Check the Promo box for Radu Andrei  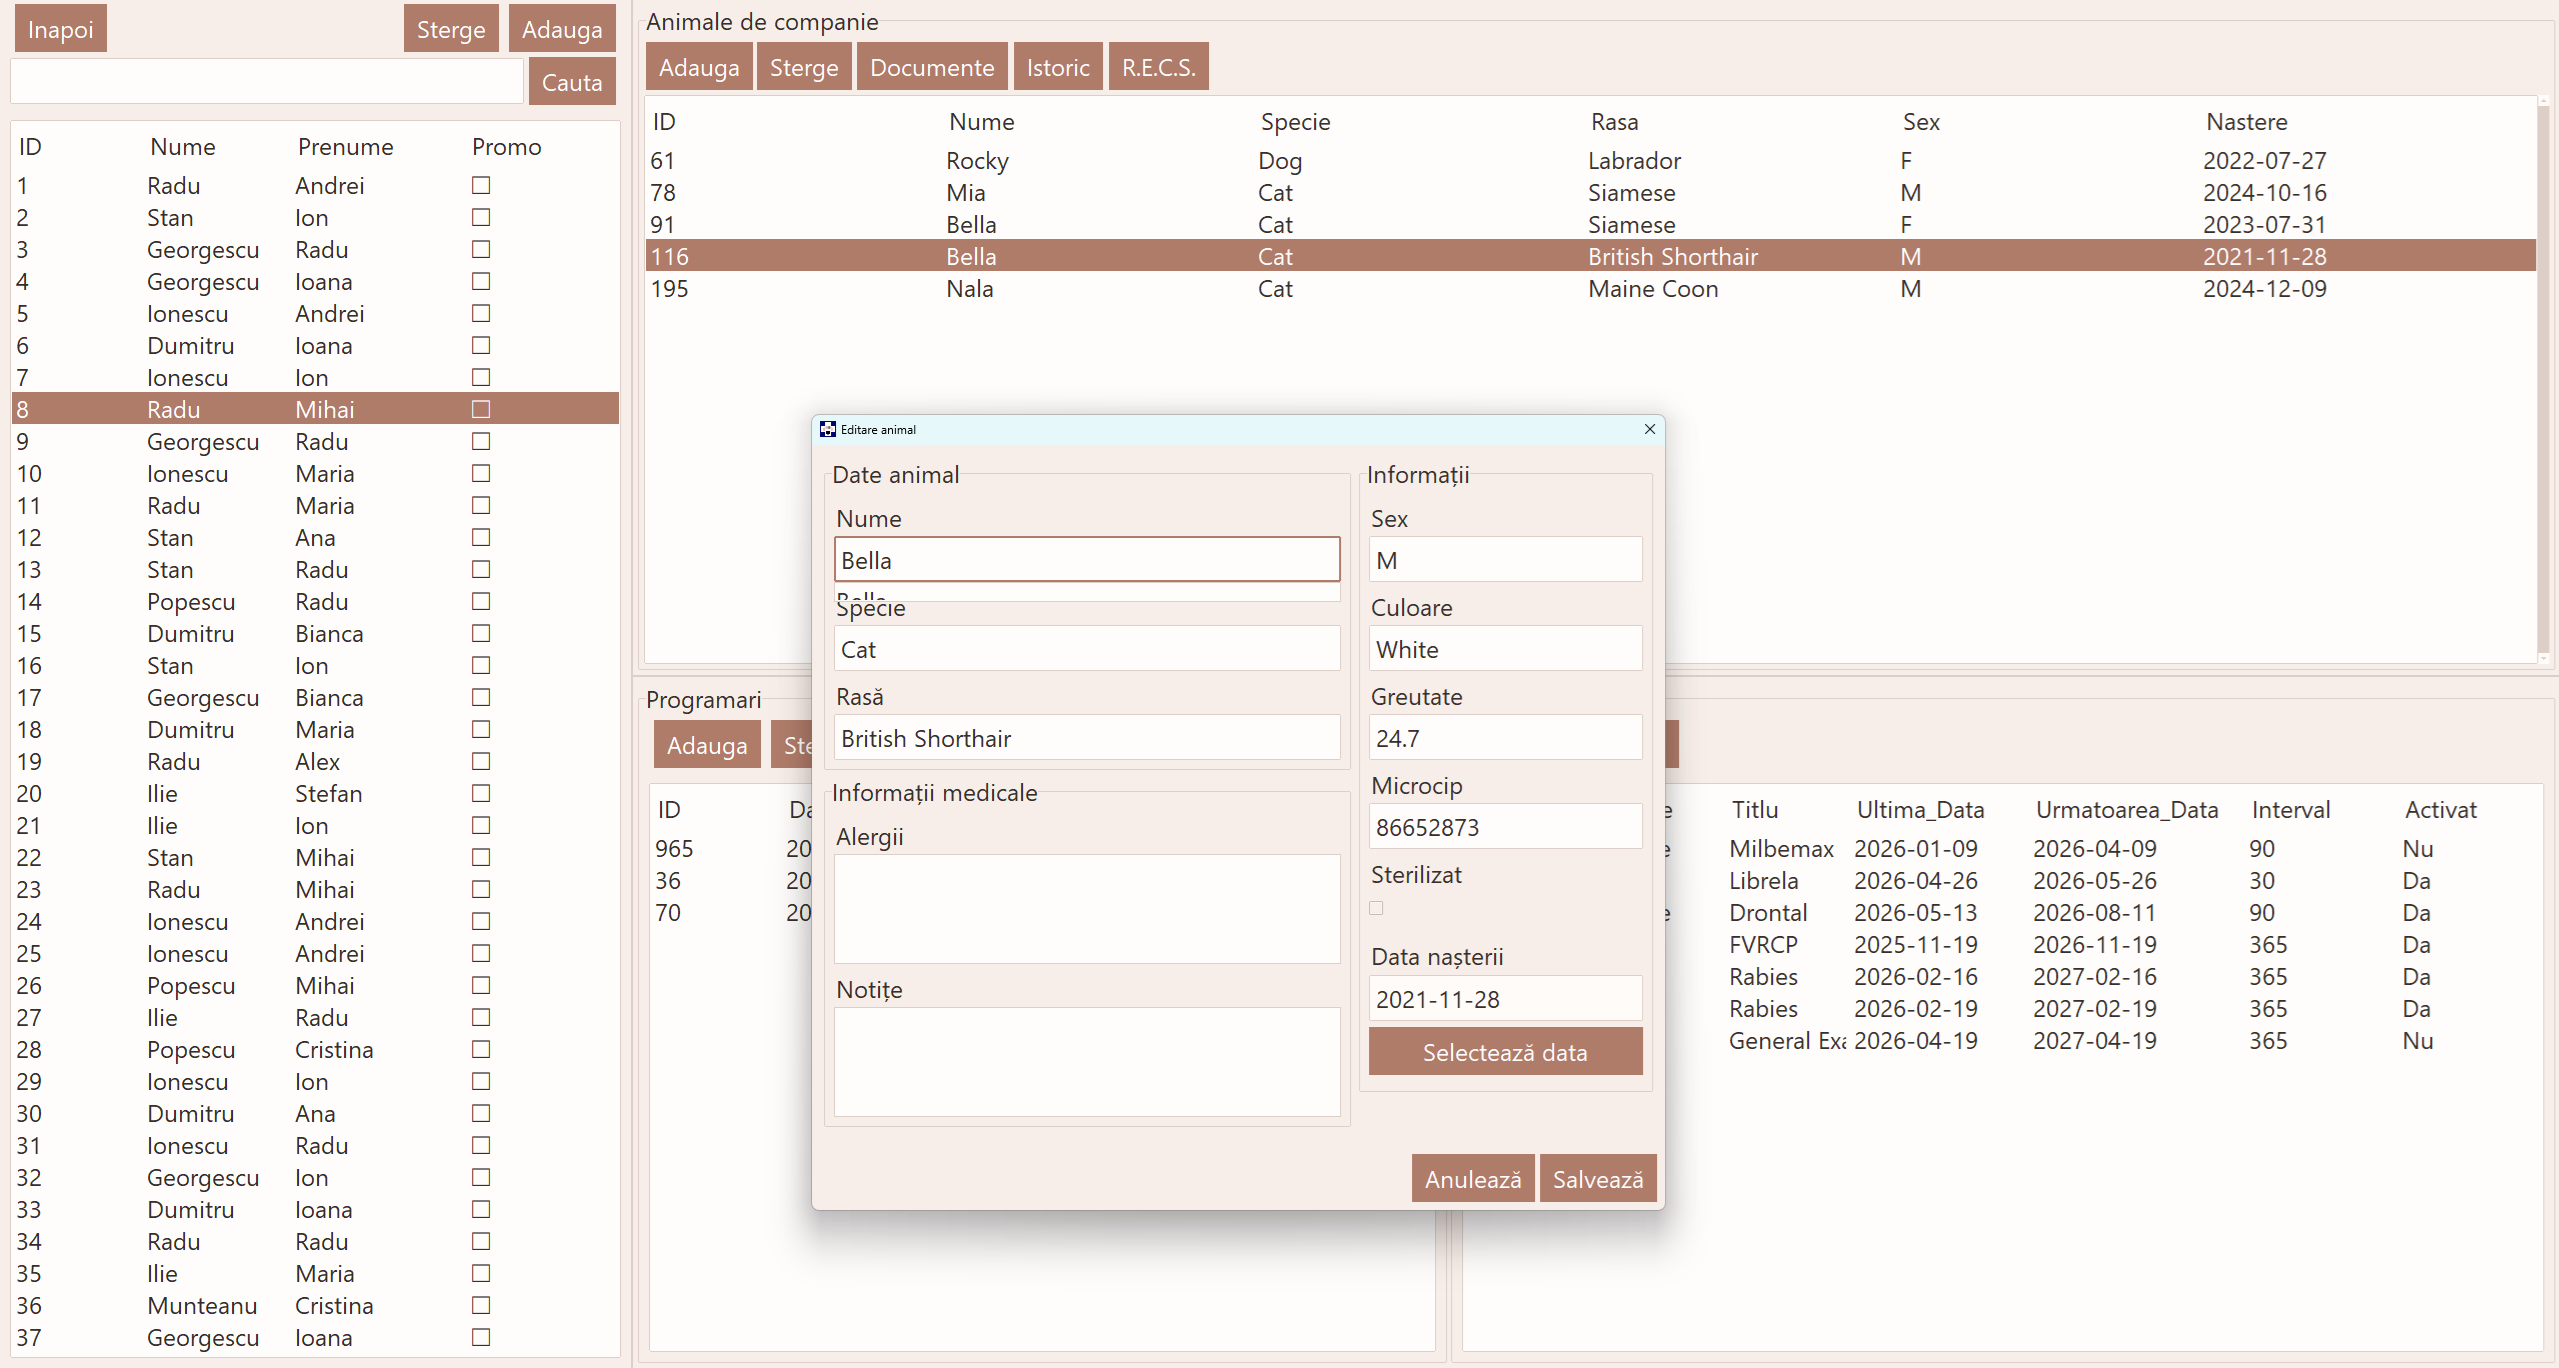pyautogui.click(x=481, y=185)
